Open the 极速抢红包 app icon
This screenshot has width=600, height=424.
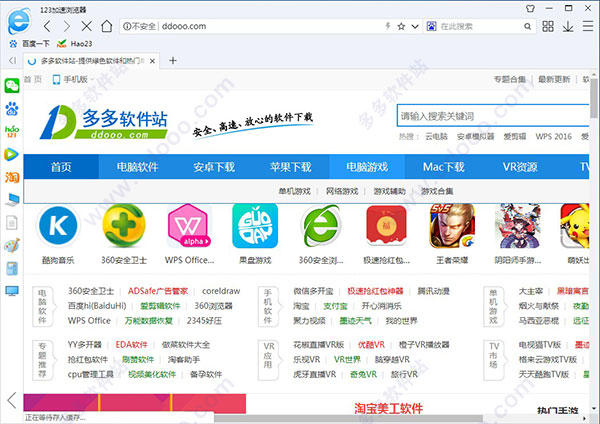pyautogui.click(x=386, y=226)
